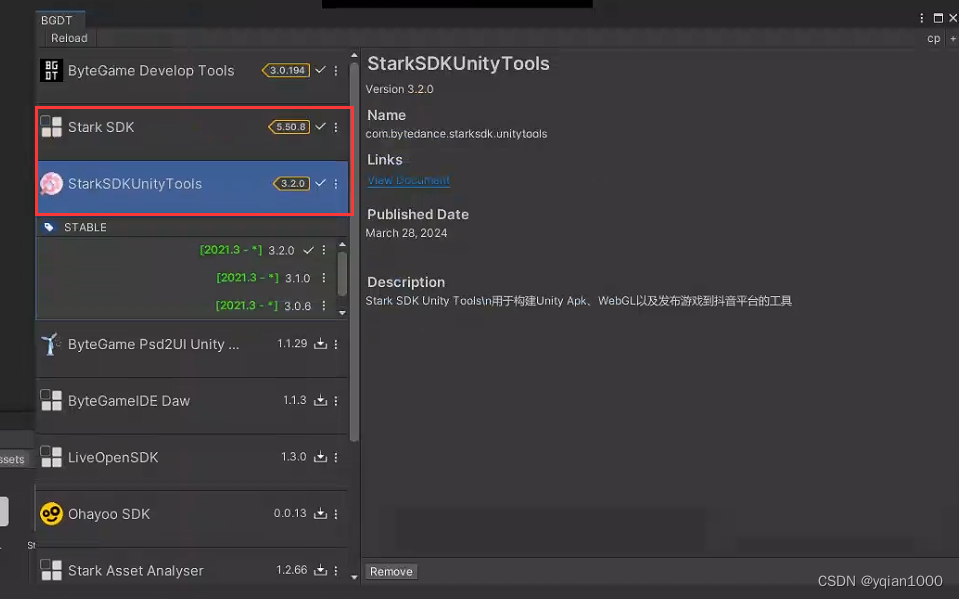Open options for version 3.1.0 row
Image resolution: width=959 pixels, height=599 pixels.
324,277
